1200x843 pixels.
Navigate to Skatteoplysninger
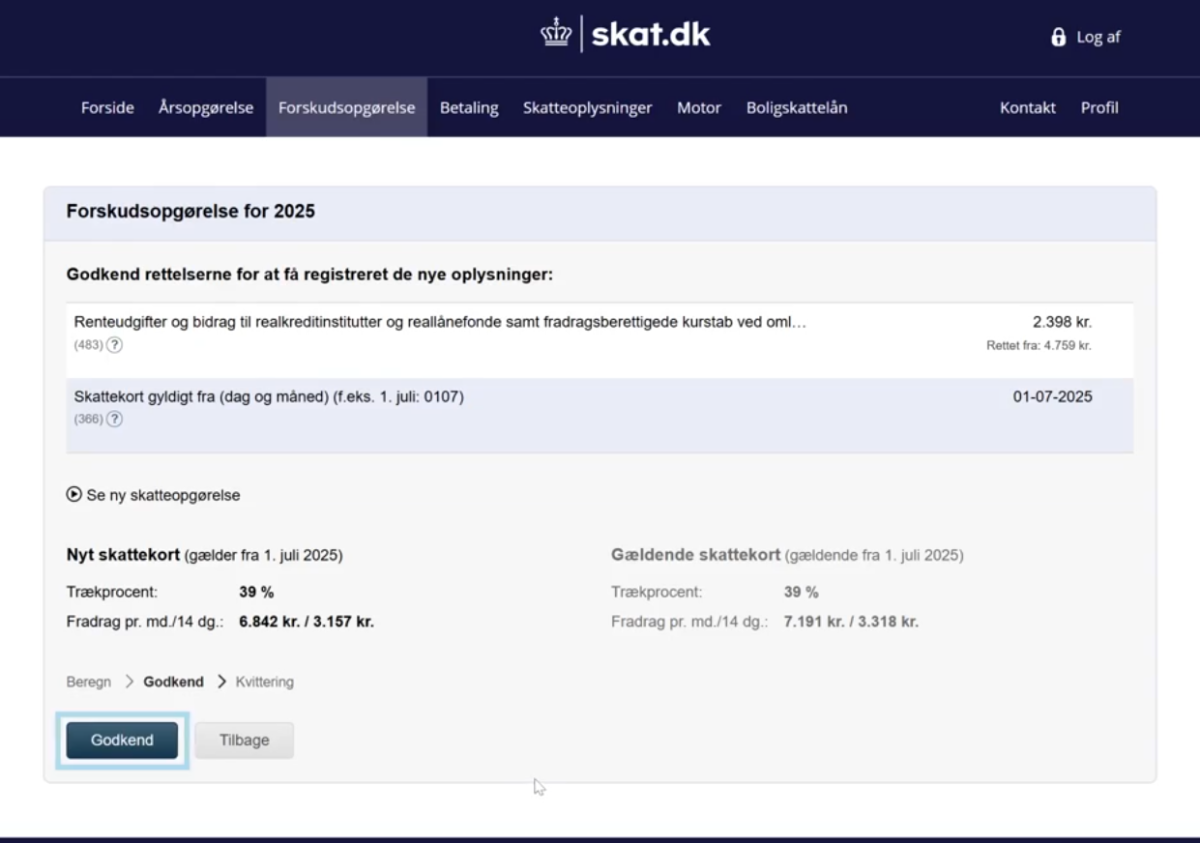(x=587, y=107)
